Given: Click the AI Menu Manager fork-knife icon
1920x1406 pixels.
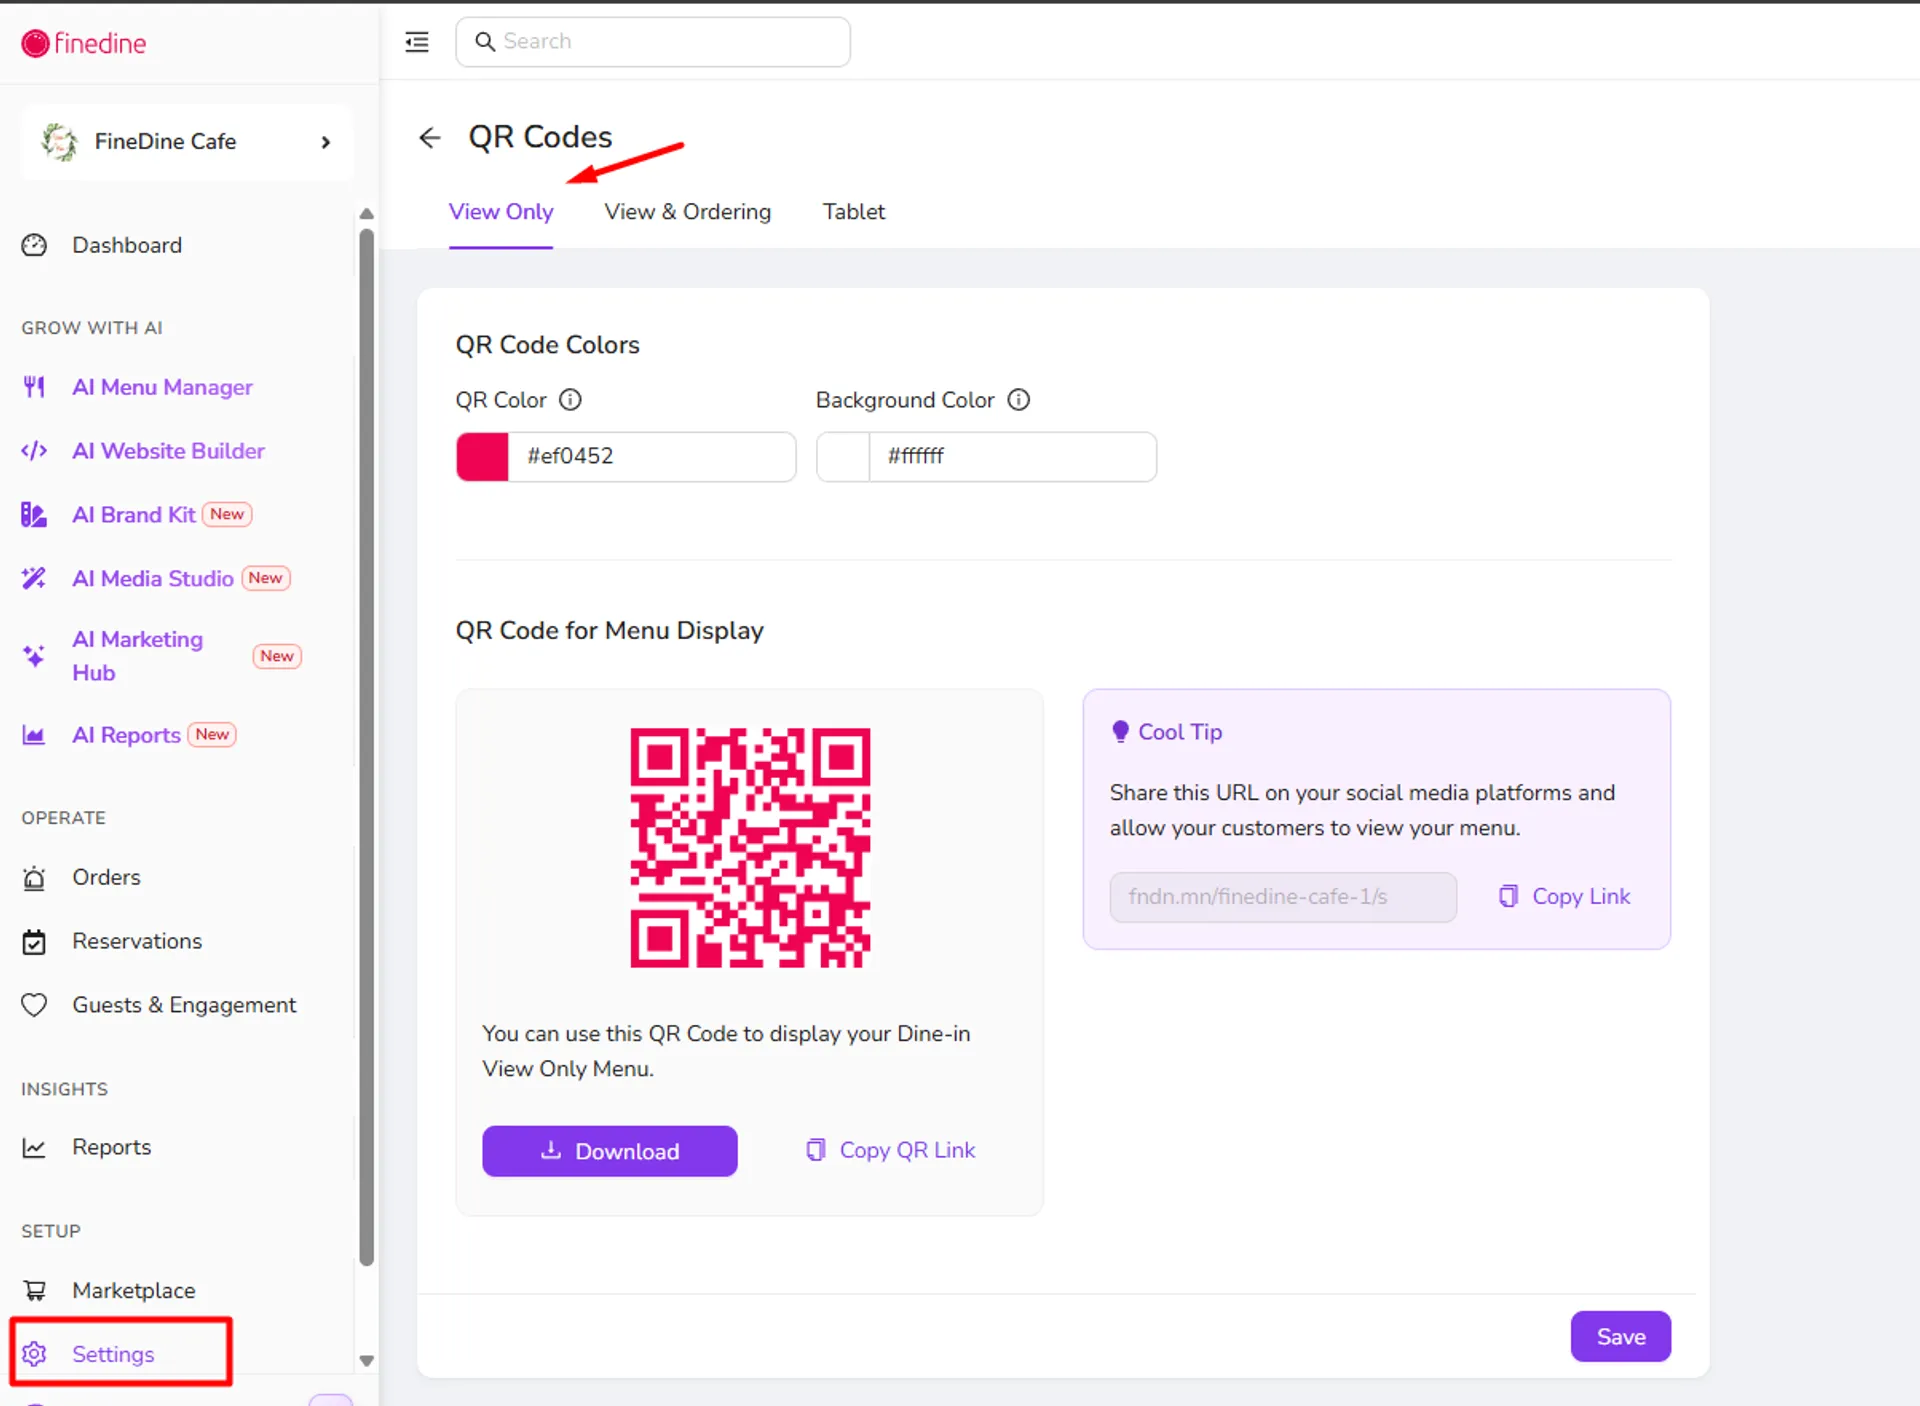Looking at the screenshot, I should 34,387.
